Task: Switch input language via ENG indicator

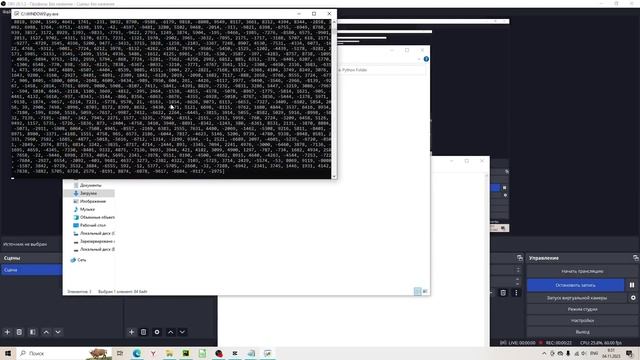Action: point(594,353)
